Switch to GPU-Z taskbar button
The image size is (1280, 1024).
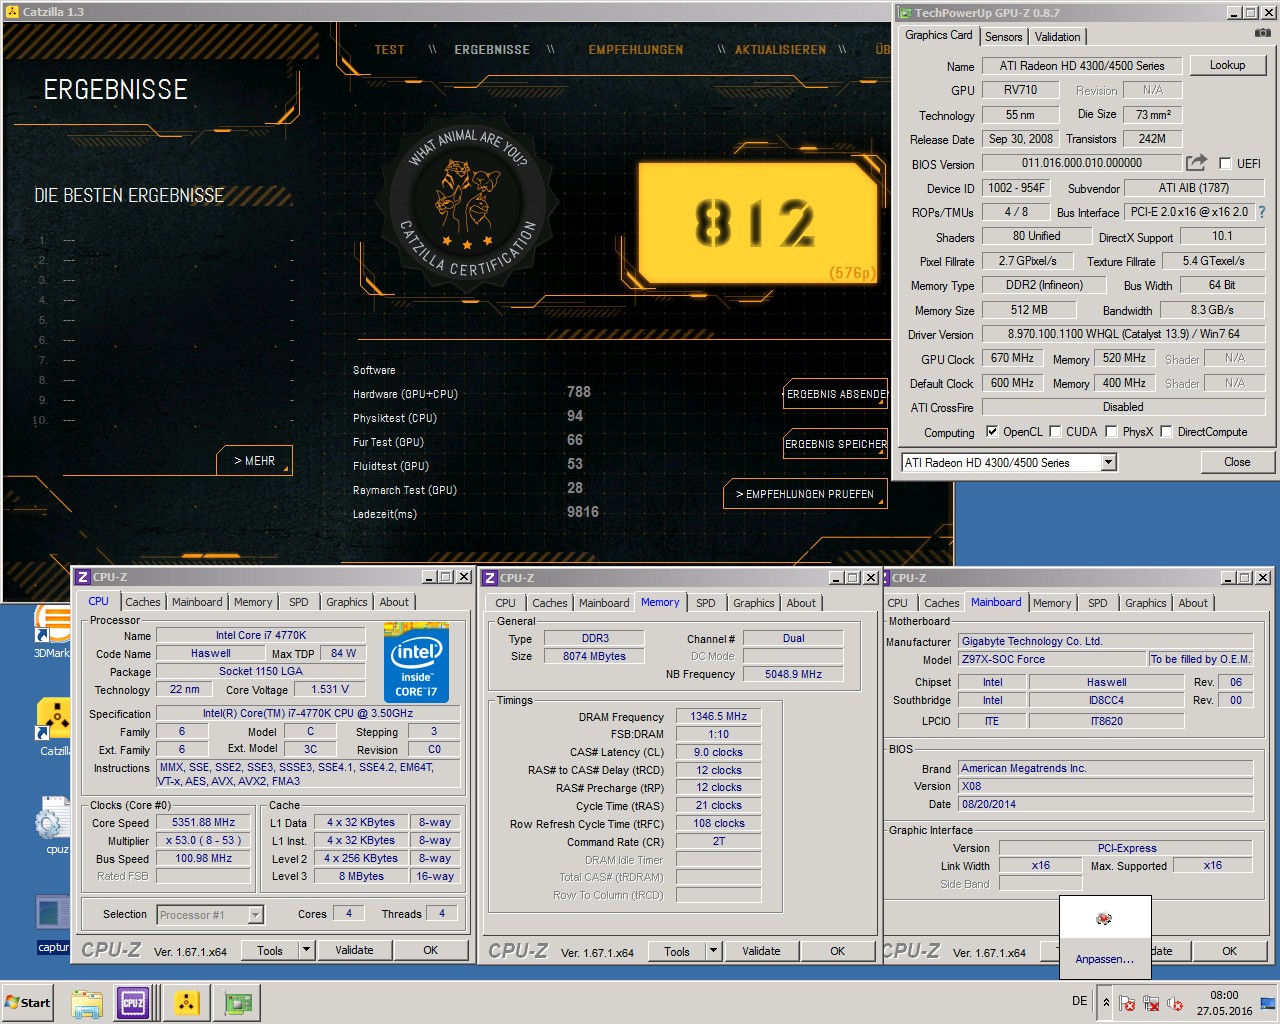click(238, 1002)
